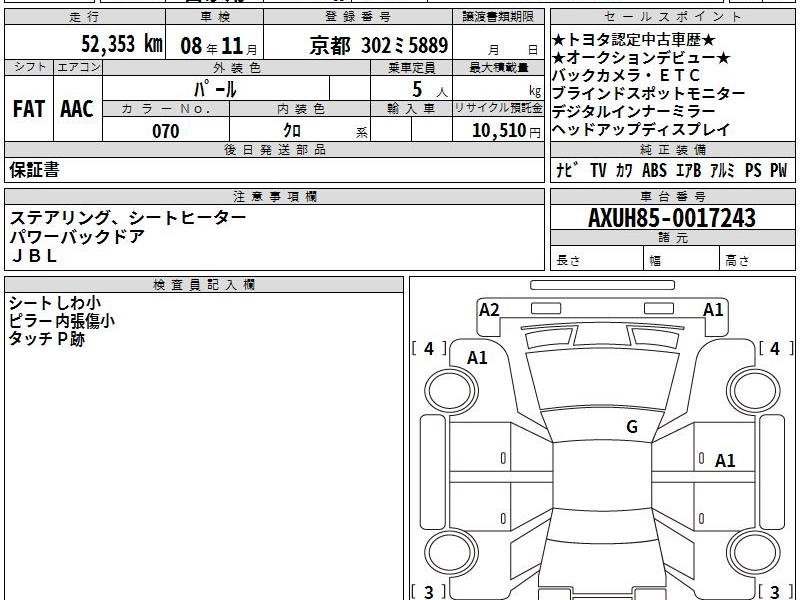
Task: Select exterior color パール
Action: point(215,89)
